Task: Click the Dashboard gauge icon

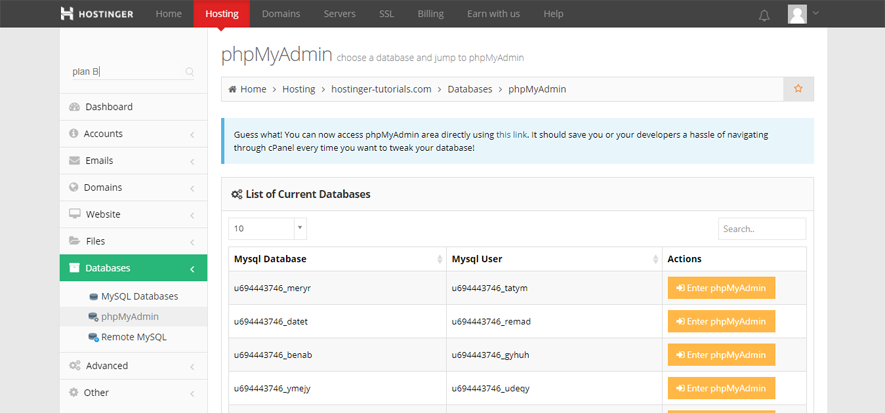Action: (x=74, y=107)
